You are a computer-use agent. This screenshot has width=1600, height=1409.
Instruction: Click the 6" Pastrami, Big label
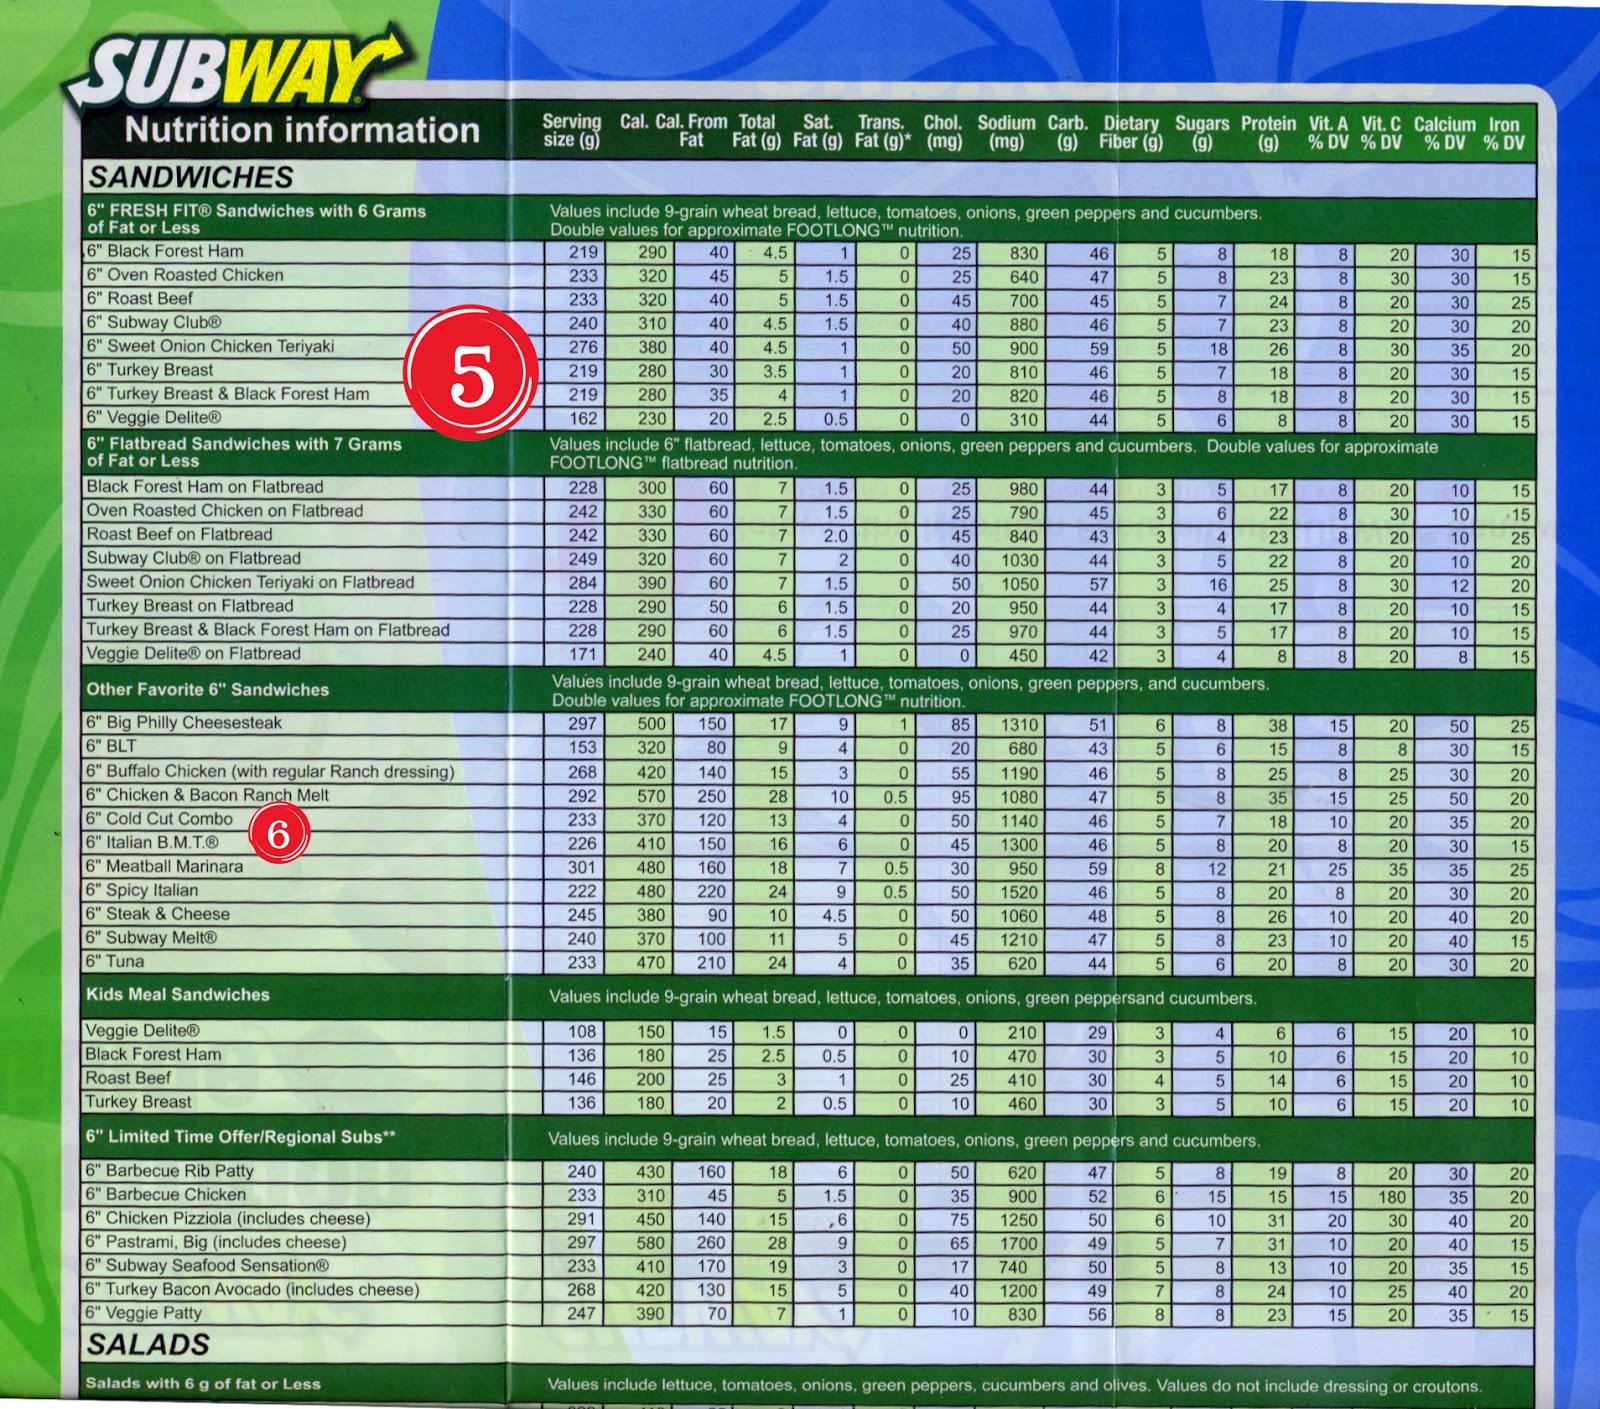point(216,1242)
